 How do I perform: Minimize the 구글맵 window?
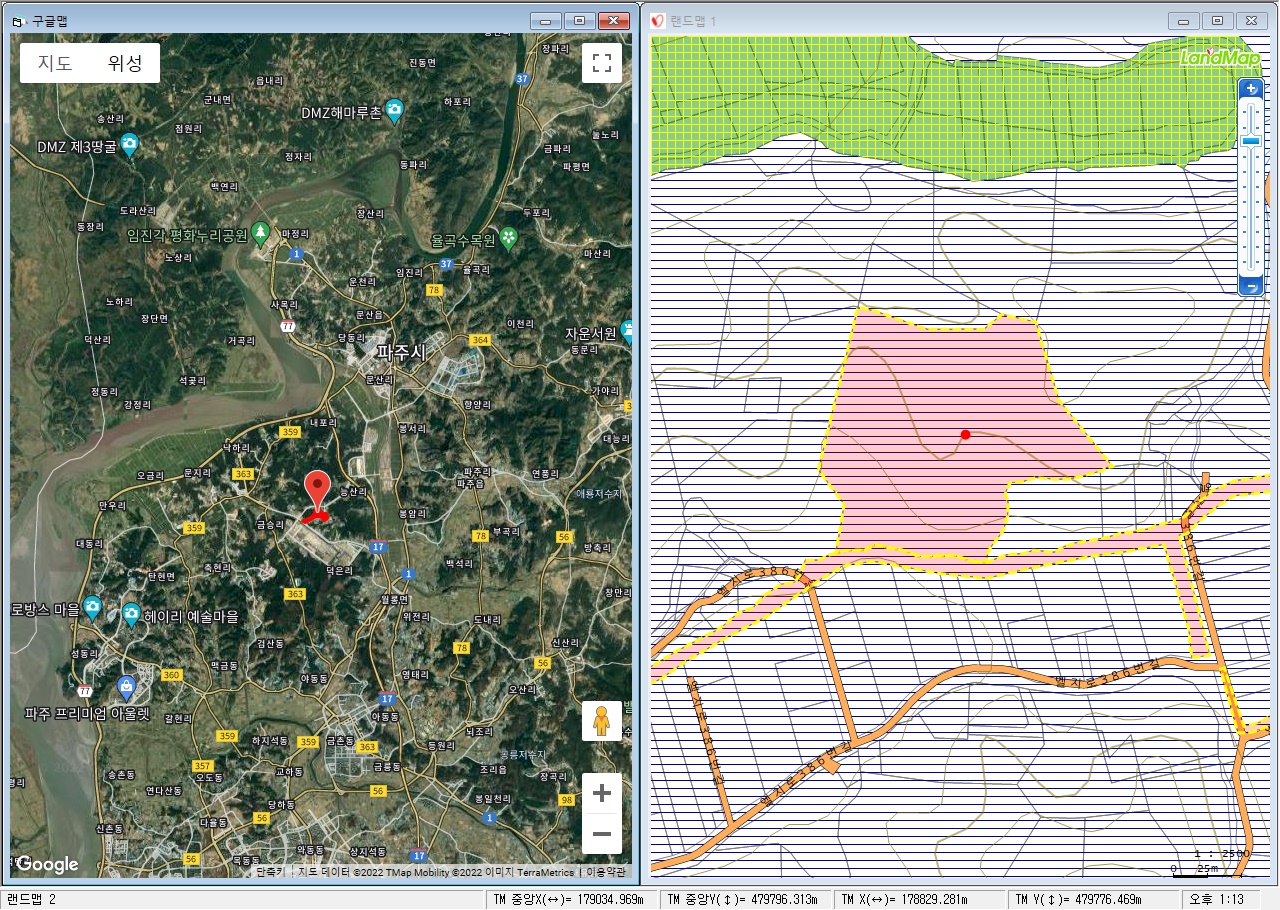(545, 20)
